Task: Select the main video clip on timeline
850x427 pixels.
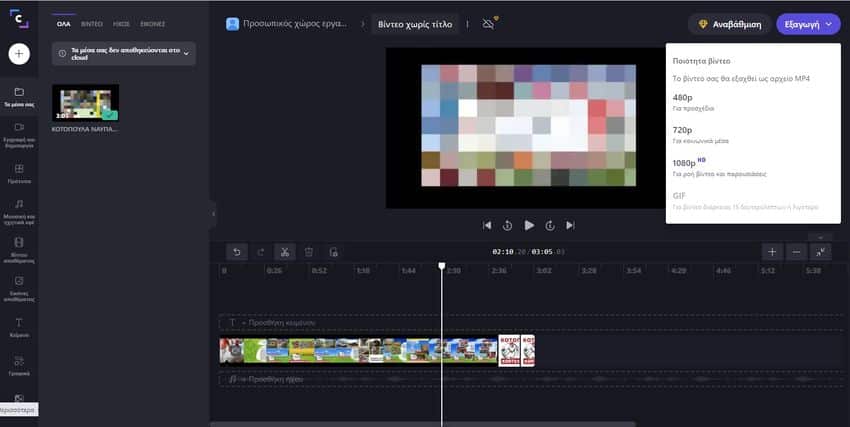Action: click(358, 351)
